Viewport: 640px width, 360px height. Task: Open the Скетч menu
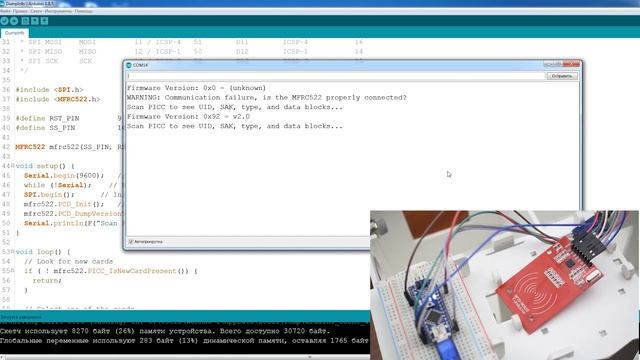click(x=36, y=11)
